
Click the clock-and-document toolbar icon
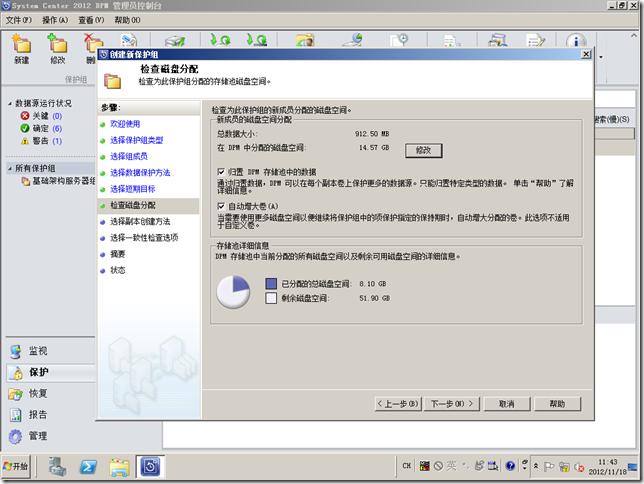click(x=399, y=40)
